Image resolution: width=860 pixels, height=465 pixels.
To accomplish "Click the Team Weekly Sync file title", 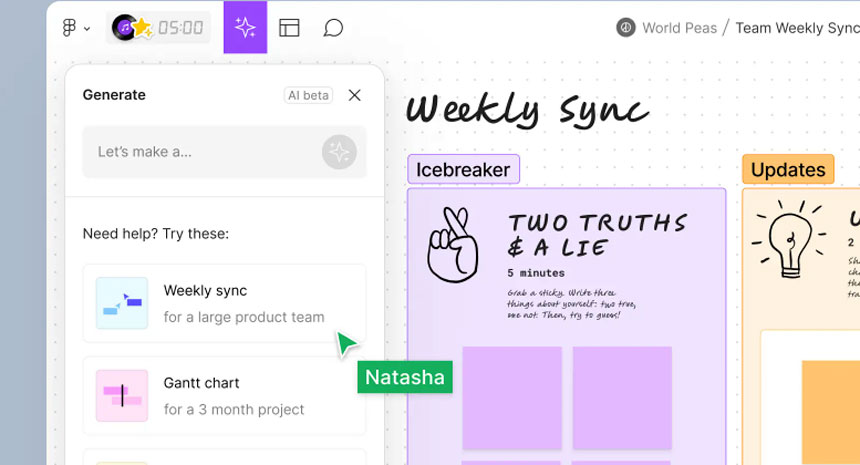I will point(796,28).
